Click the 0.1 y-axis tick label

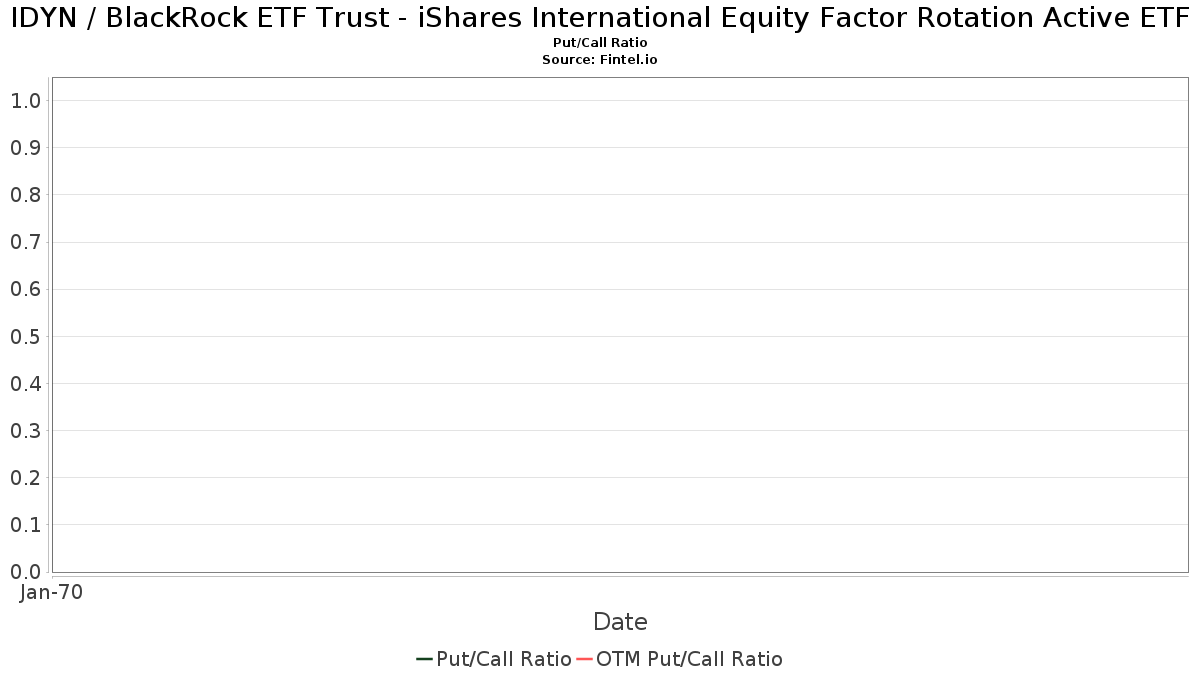[x=25, y=525]
